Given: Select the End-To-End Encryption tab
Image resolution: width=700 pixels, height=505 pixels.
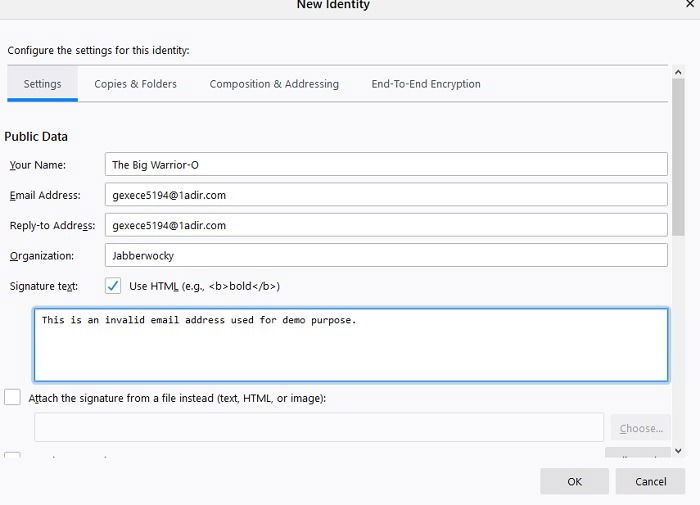Looking at the screenshot, I should pyautogui.click(x=426, y=84).
